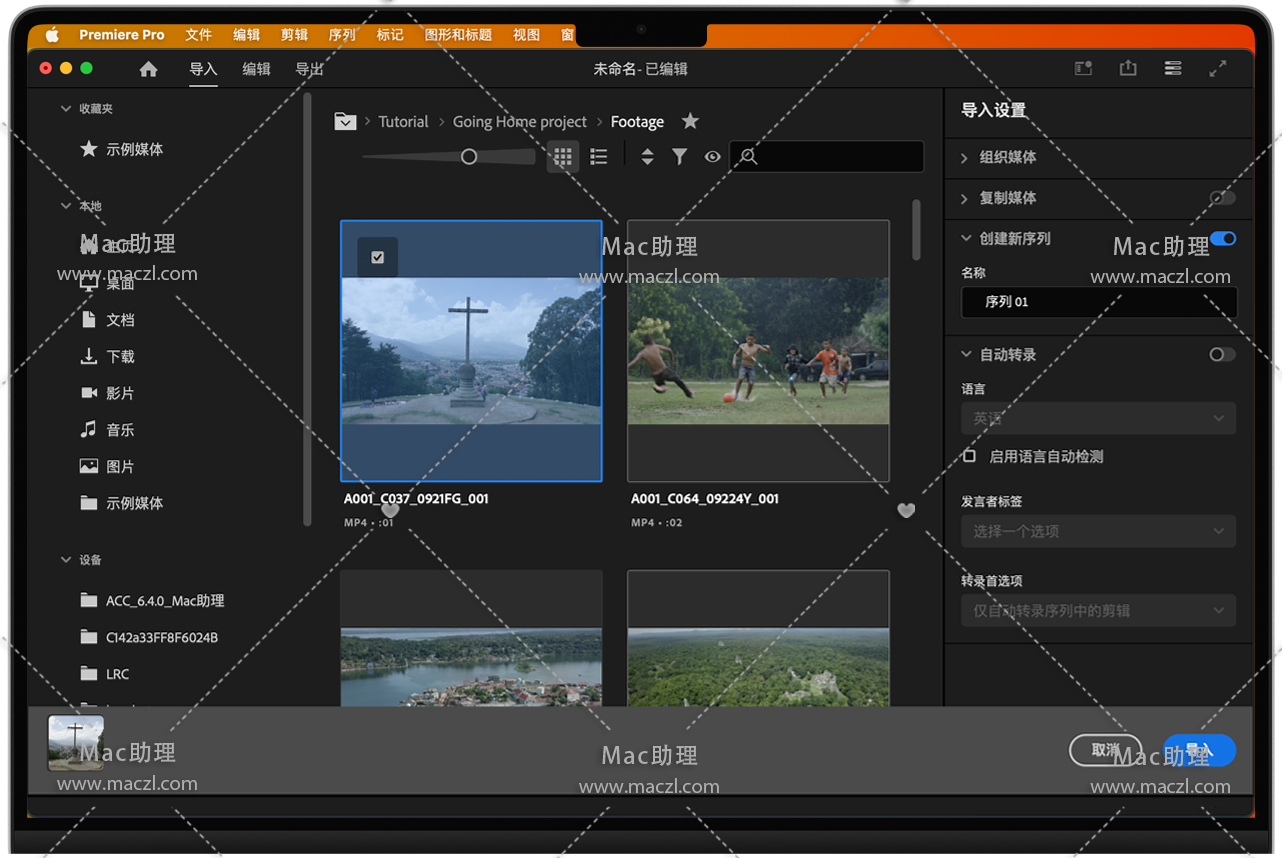Switch to grid view of media
This screenshot has width=1282, height=858.
(x=563, y=157)
